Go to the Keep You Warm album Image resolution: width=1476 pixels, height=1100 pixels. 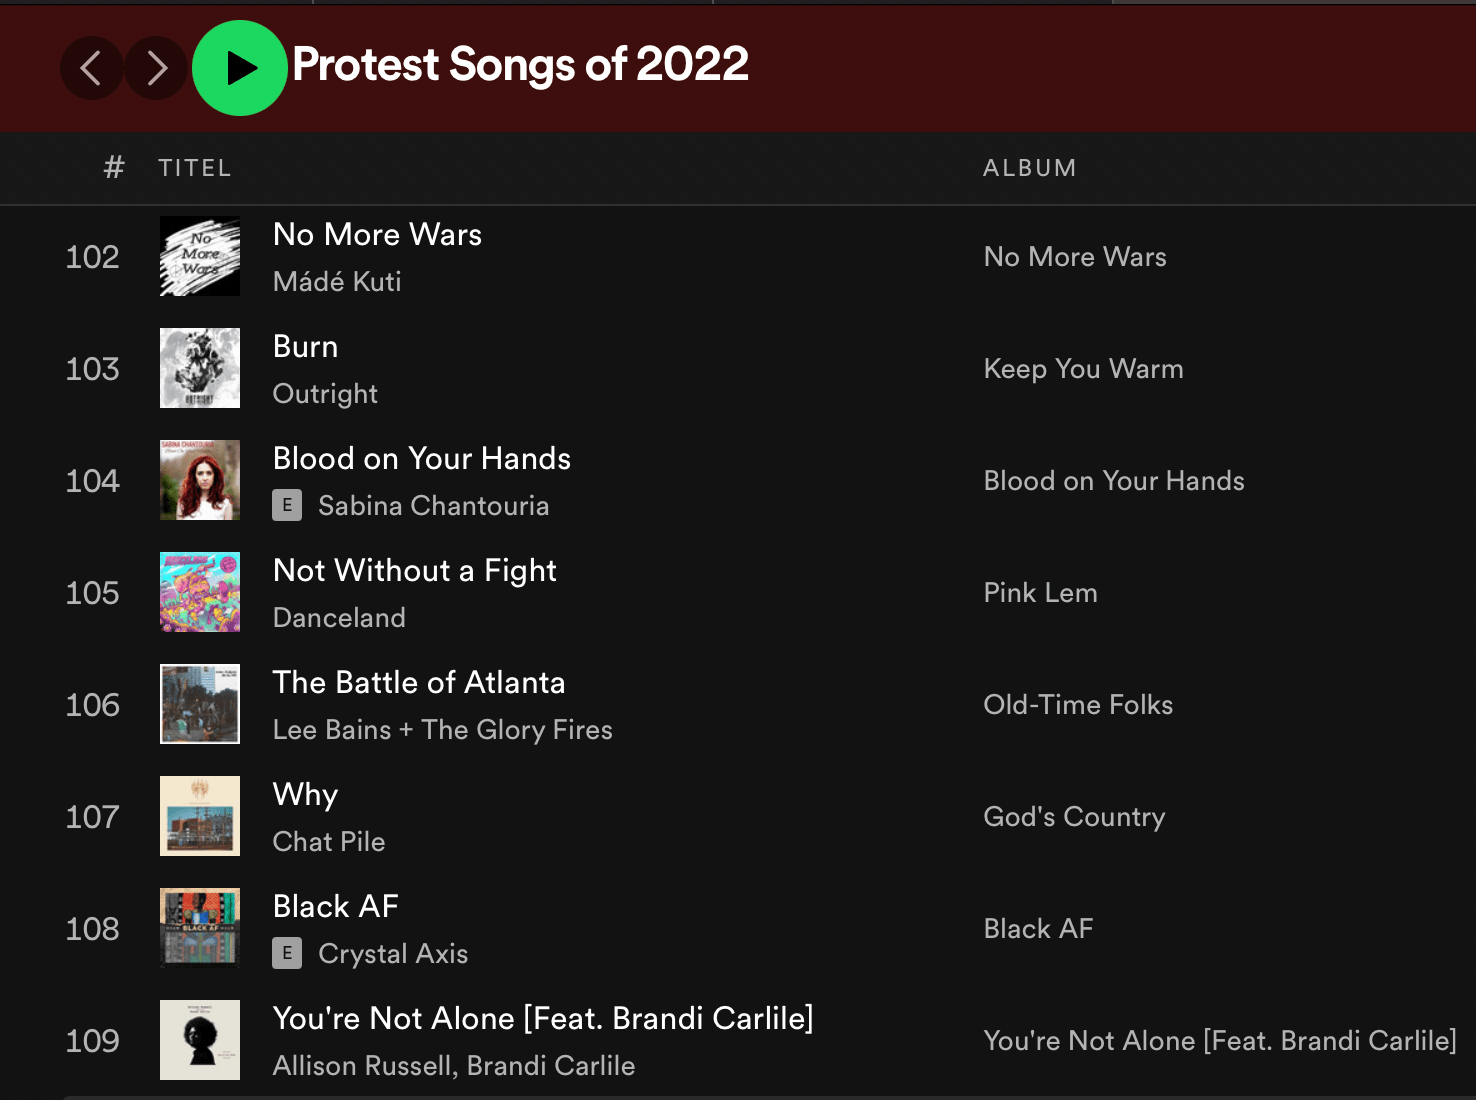pos(1083,369)
